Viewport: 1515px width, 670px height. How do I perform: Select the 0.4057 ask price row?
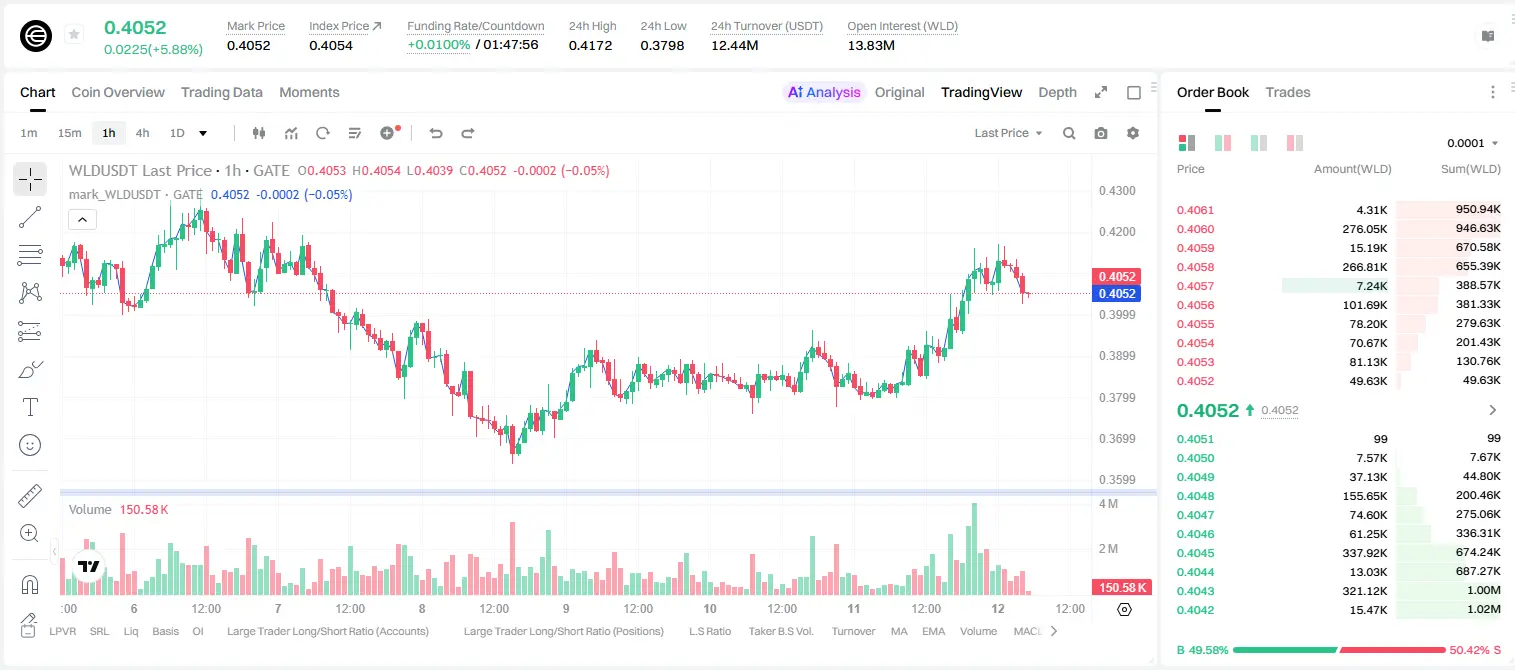pyautogui.click(x=1339, y=286)
